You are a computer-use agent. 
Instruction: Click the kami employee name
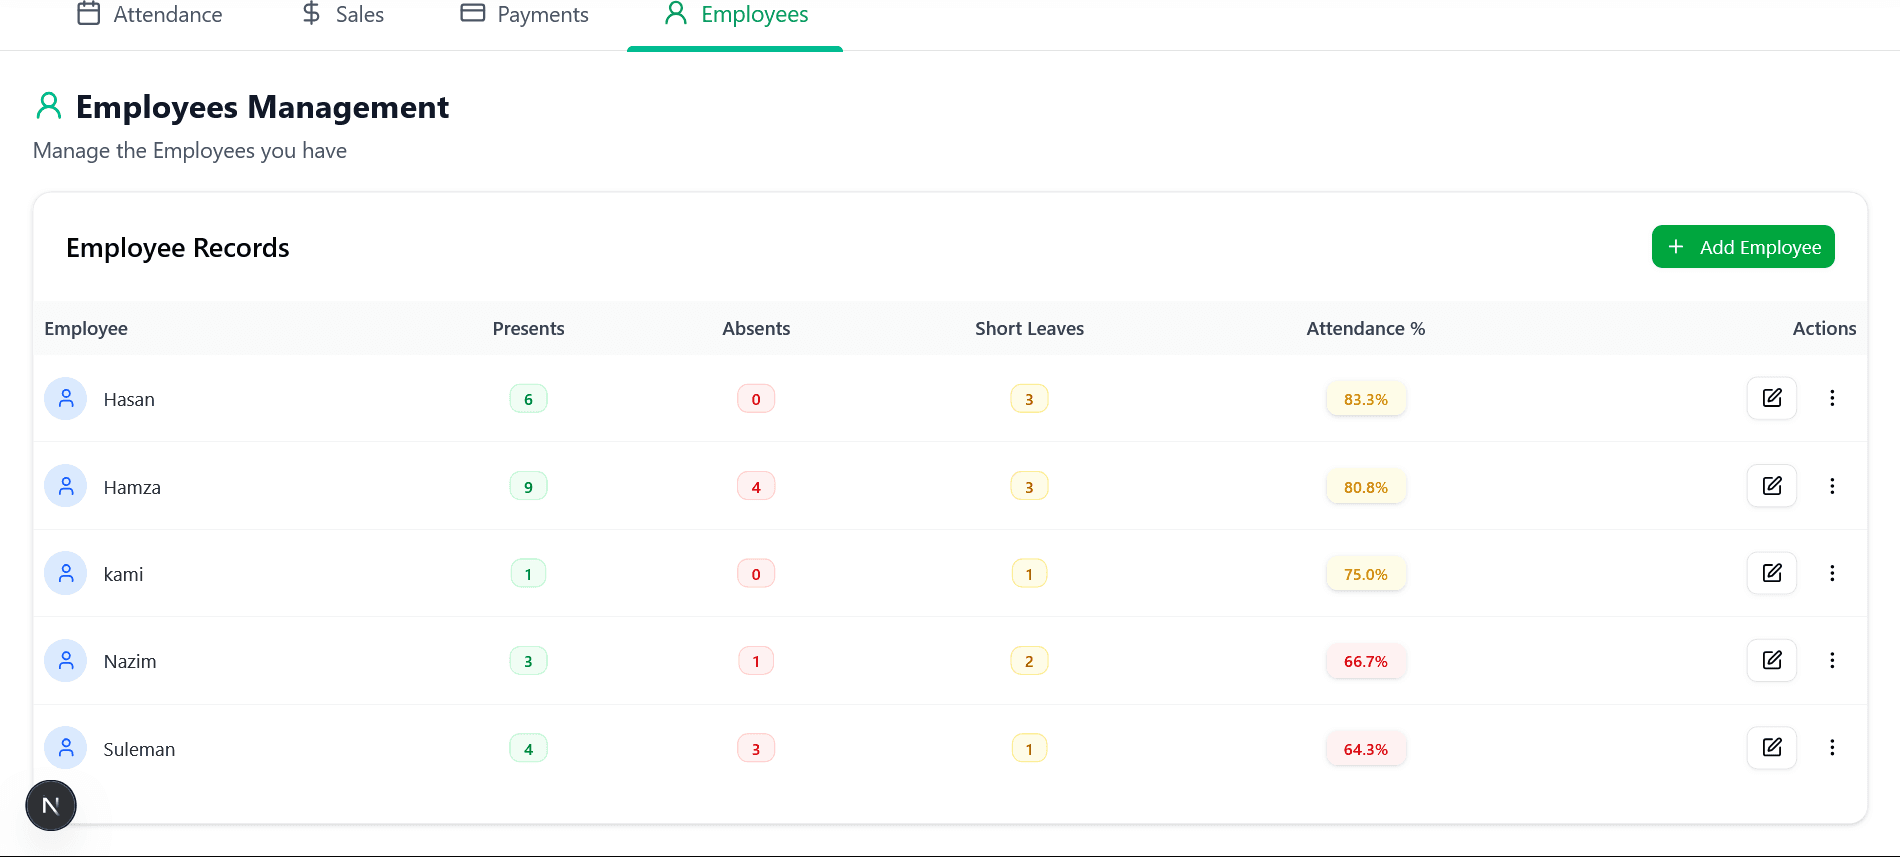click(123, 574)
